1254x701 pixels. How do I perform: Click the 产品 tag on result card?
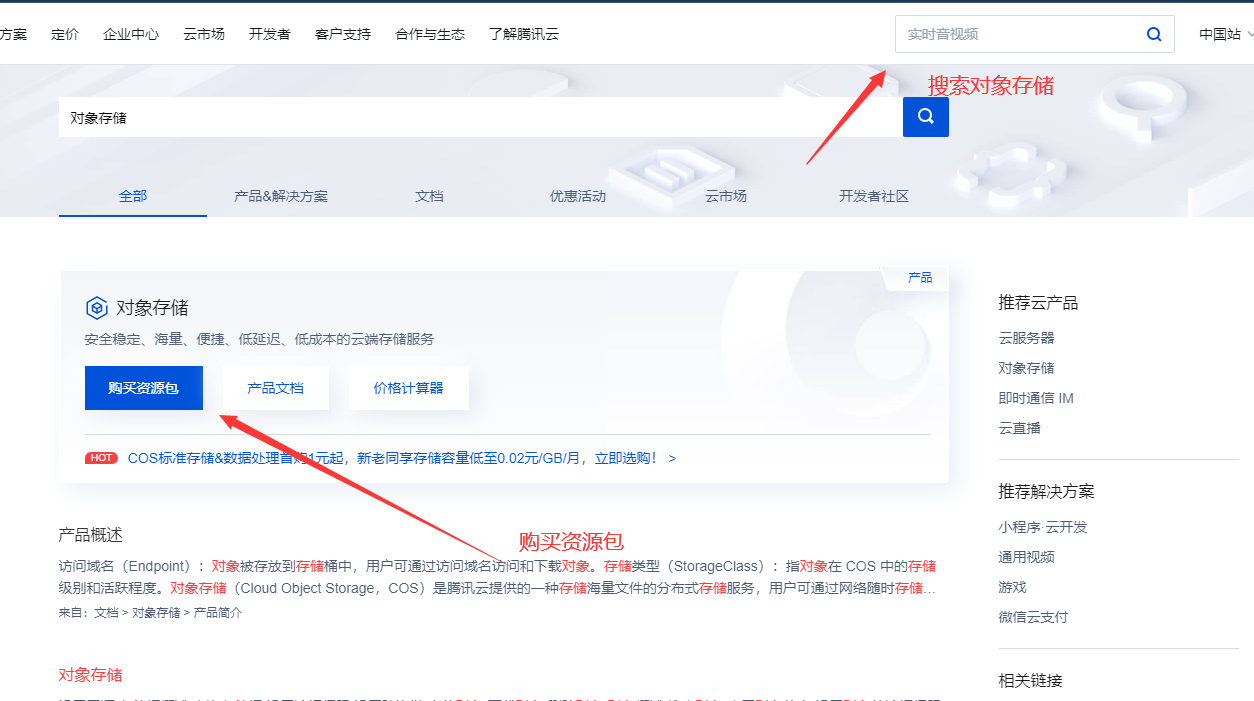click(x=920, y=278)
